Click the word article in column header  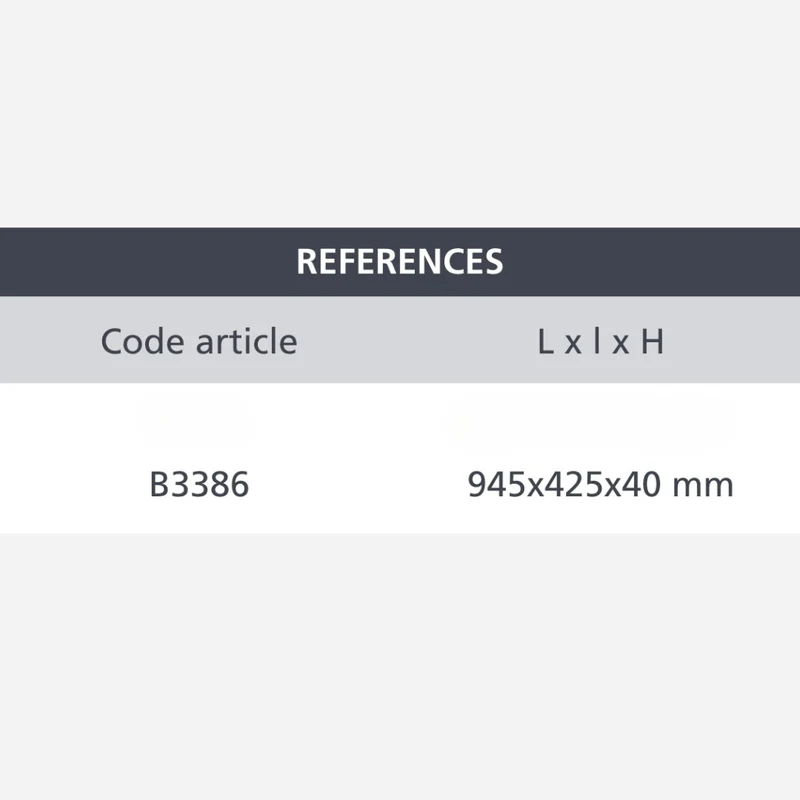click(247, 341)
